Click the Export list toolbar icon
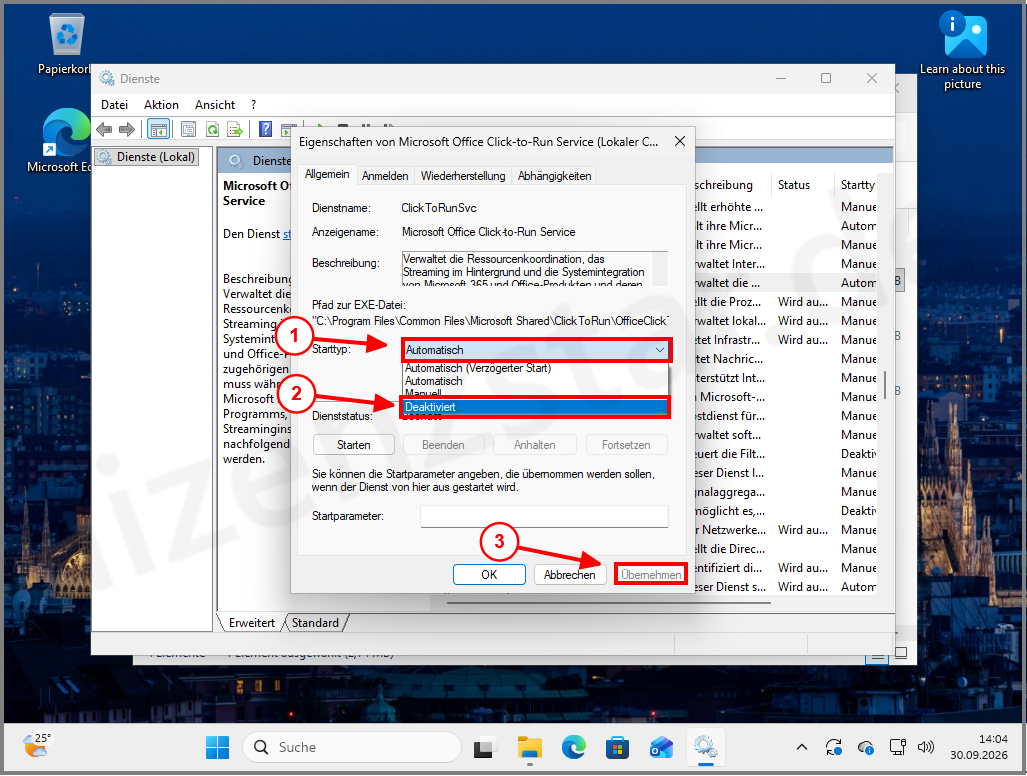This screenshot has width=1027, height=776. [235, 130]
